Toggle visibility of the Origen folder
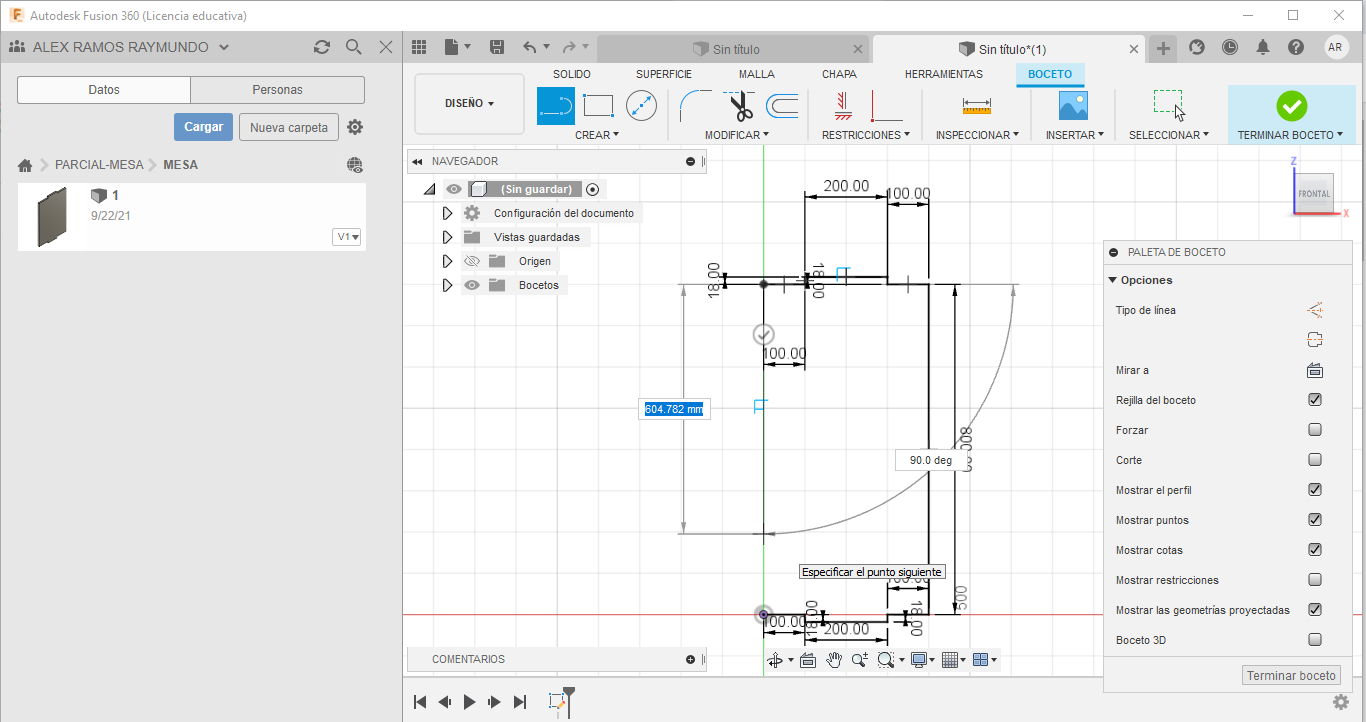The image size is (1366, 722). click(x=472, y=261)
